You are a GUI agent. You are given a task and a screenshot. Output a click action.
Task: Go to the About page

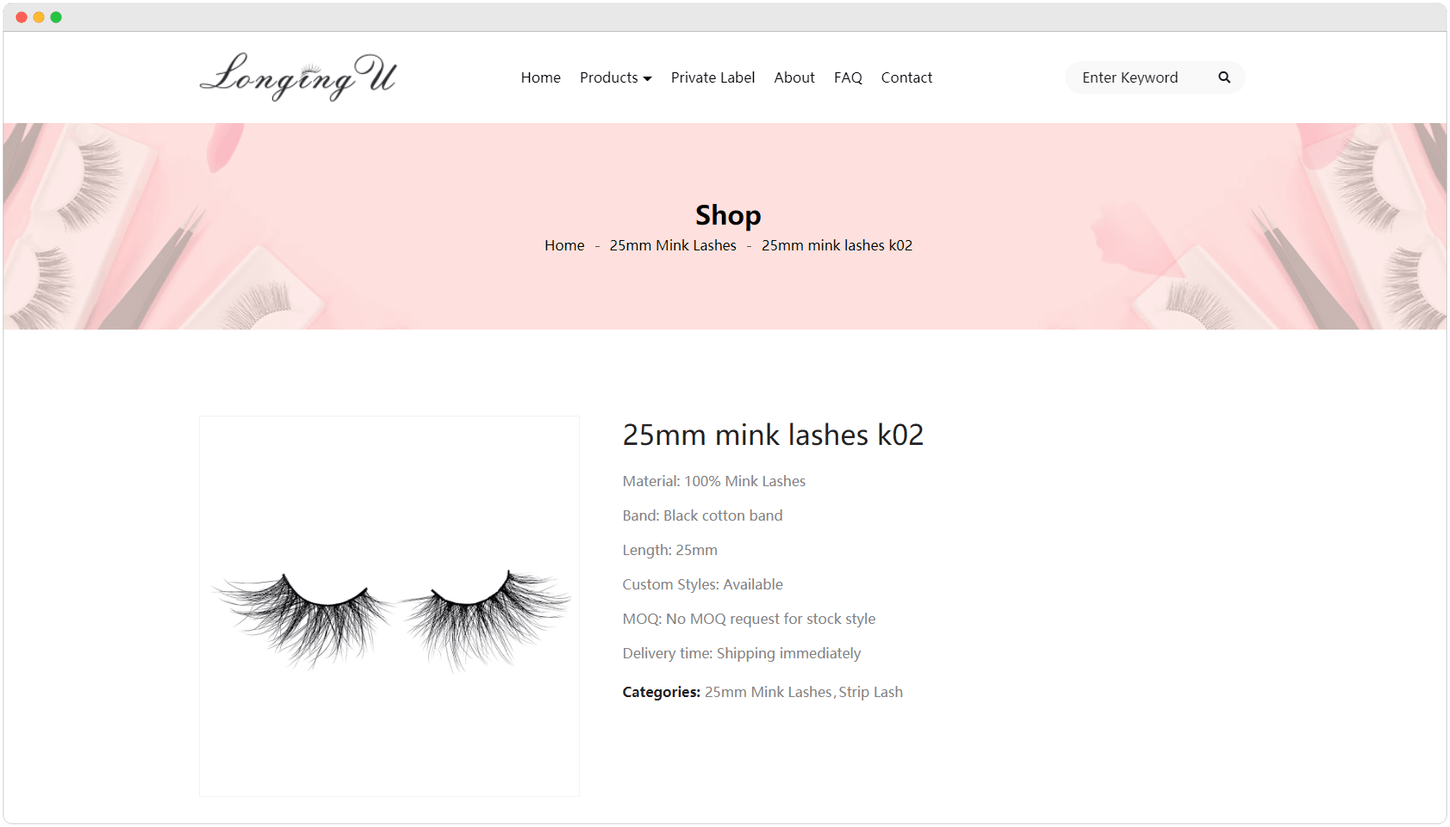pyautogui.click(x=794, y=78)
